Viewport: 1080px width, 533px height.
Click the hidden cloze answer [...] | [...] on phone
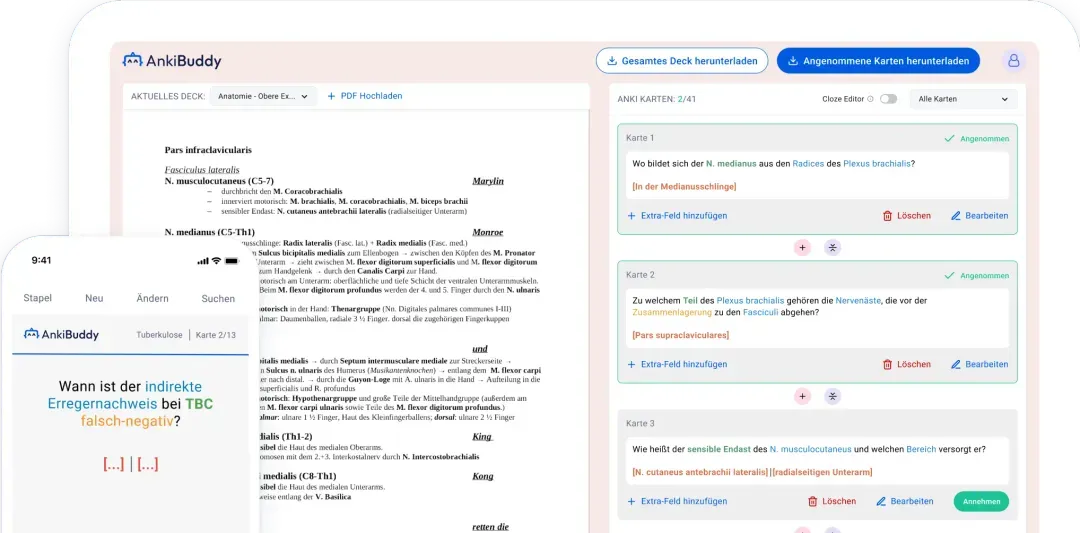coord(130,464)
